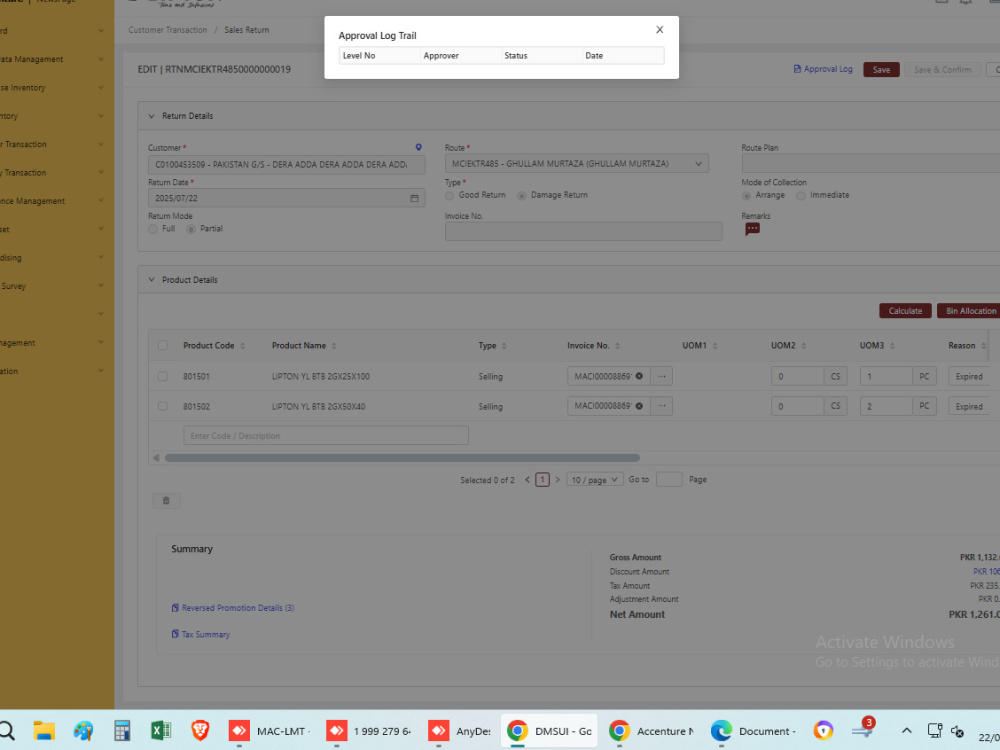Select the Full return mode radio

point(153,229)
